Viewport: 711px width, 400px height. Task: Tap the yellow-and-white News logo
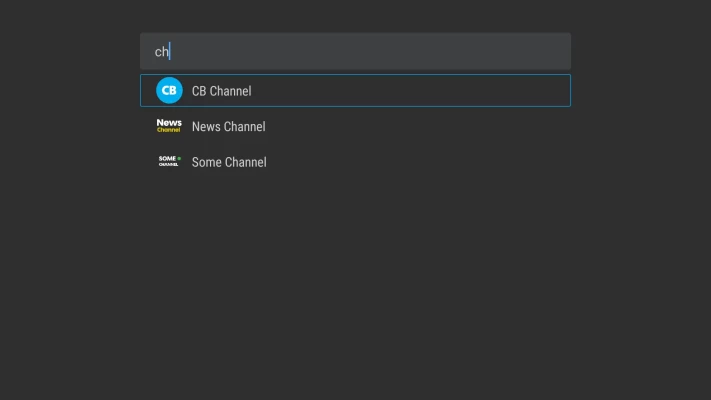(x=169, y=126)
